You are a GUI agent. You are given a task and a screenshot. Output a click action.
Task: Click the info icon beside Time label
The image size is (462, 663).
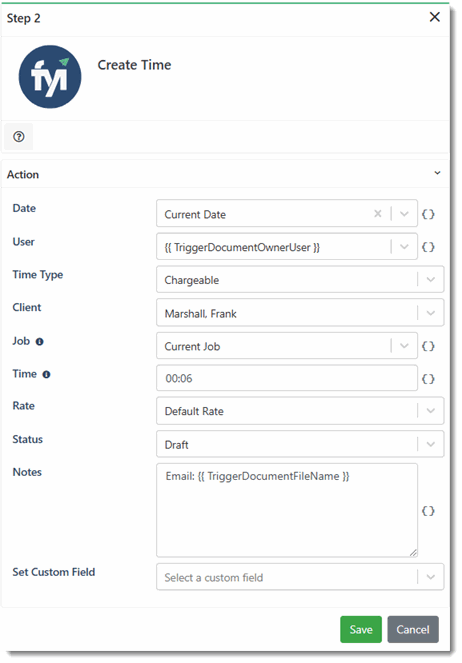(x=46, y=374)
